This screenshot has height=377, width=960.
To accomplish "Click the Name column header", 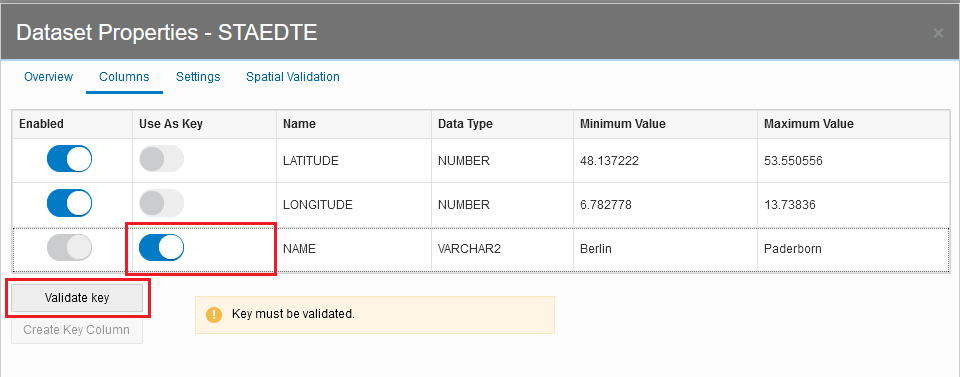I will point(354,124).
